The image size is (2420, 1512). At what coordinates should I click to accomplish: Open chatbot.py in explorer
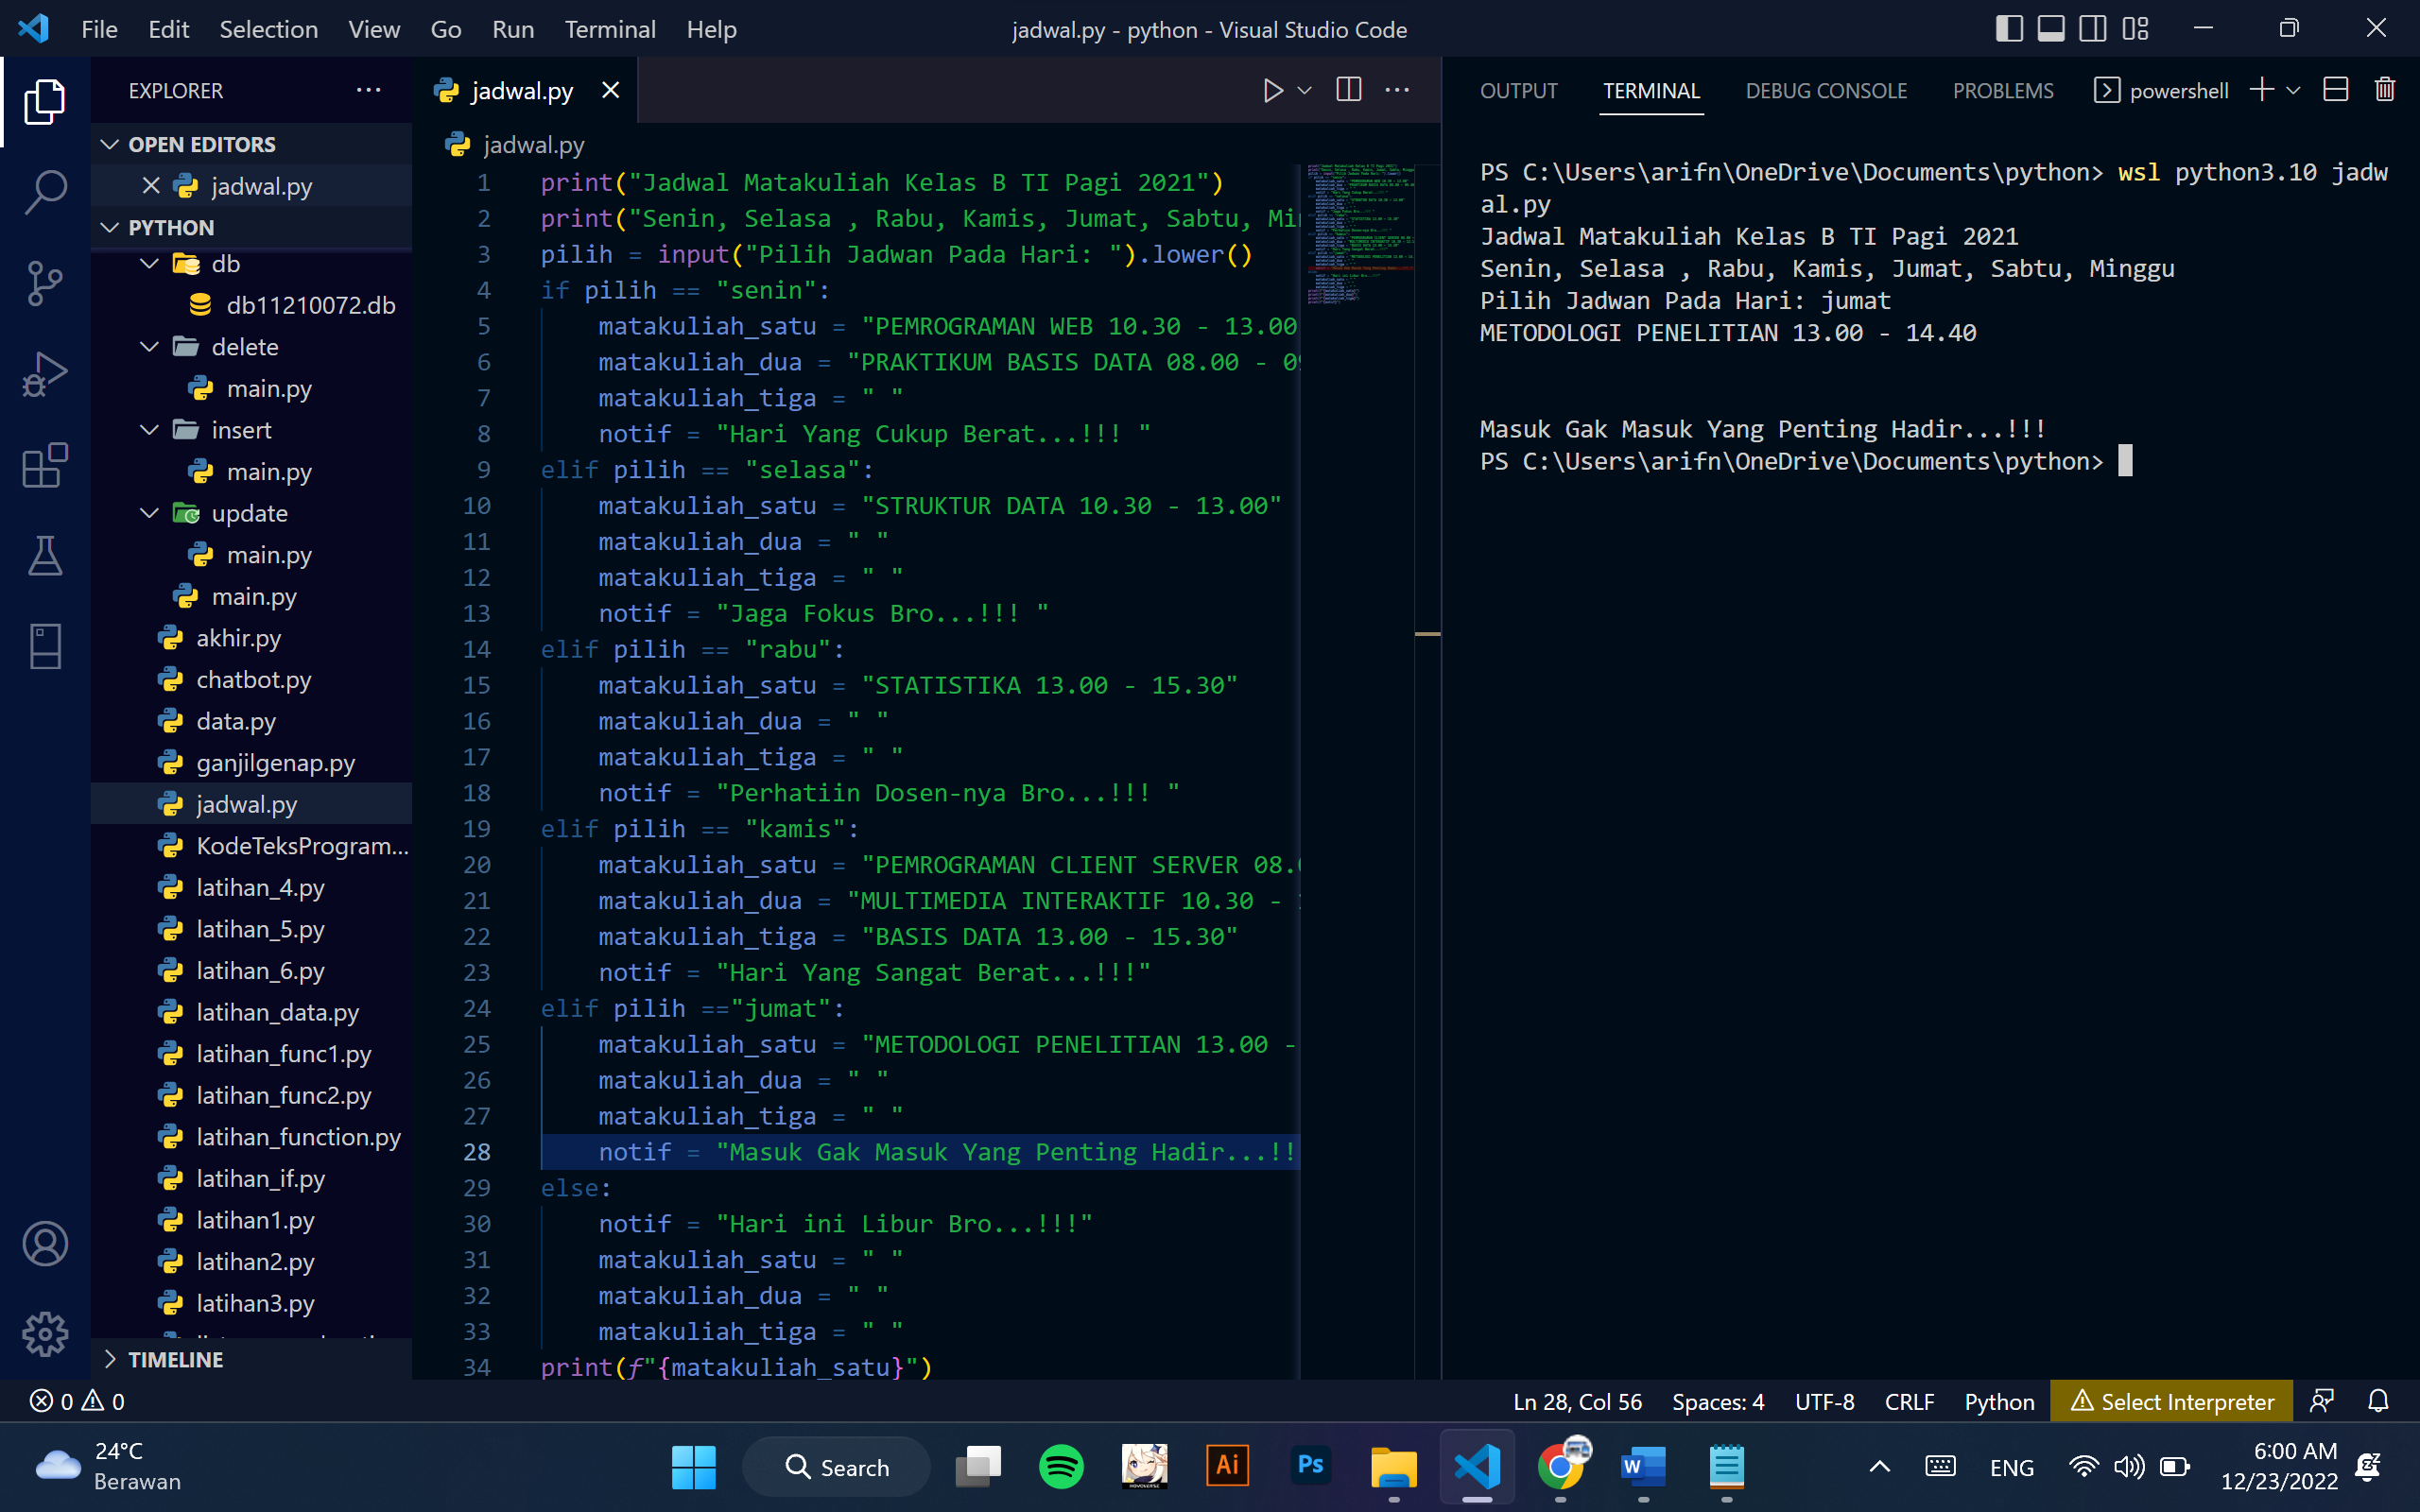click(251, 680)
